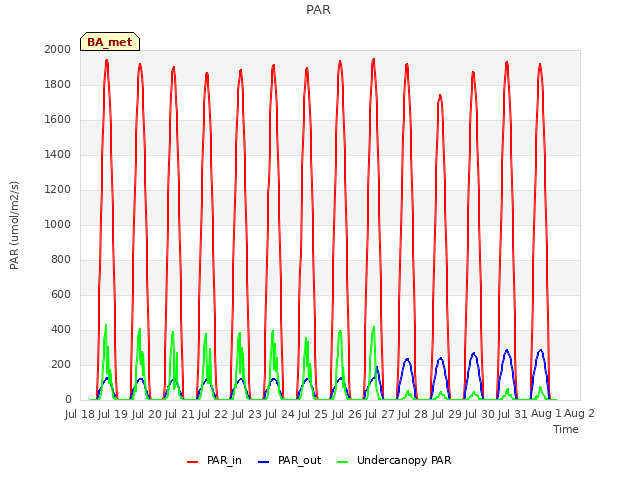640x480 pixels.
Task: Click the Jul 29 x-axis tick label
Action: (447, 414)
